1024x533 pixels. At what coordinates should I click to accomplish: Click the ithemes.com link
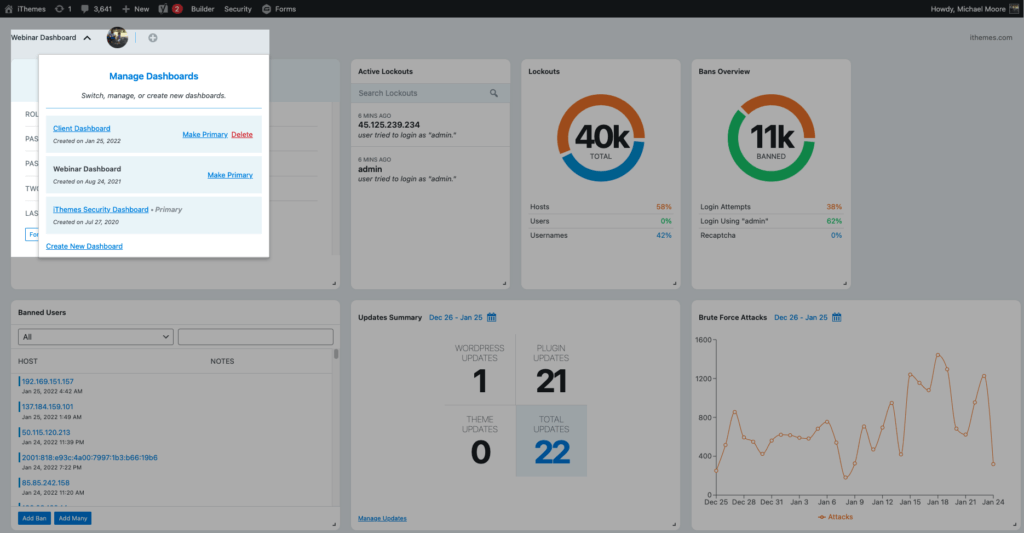click(x=991, y=38)
